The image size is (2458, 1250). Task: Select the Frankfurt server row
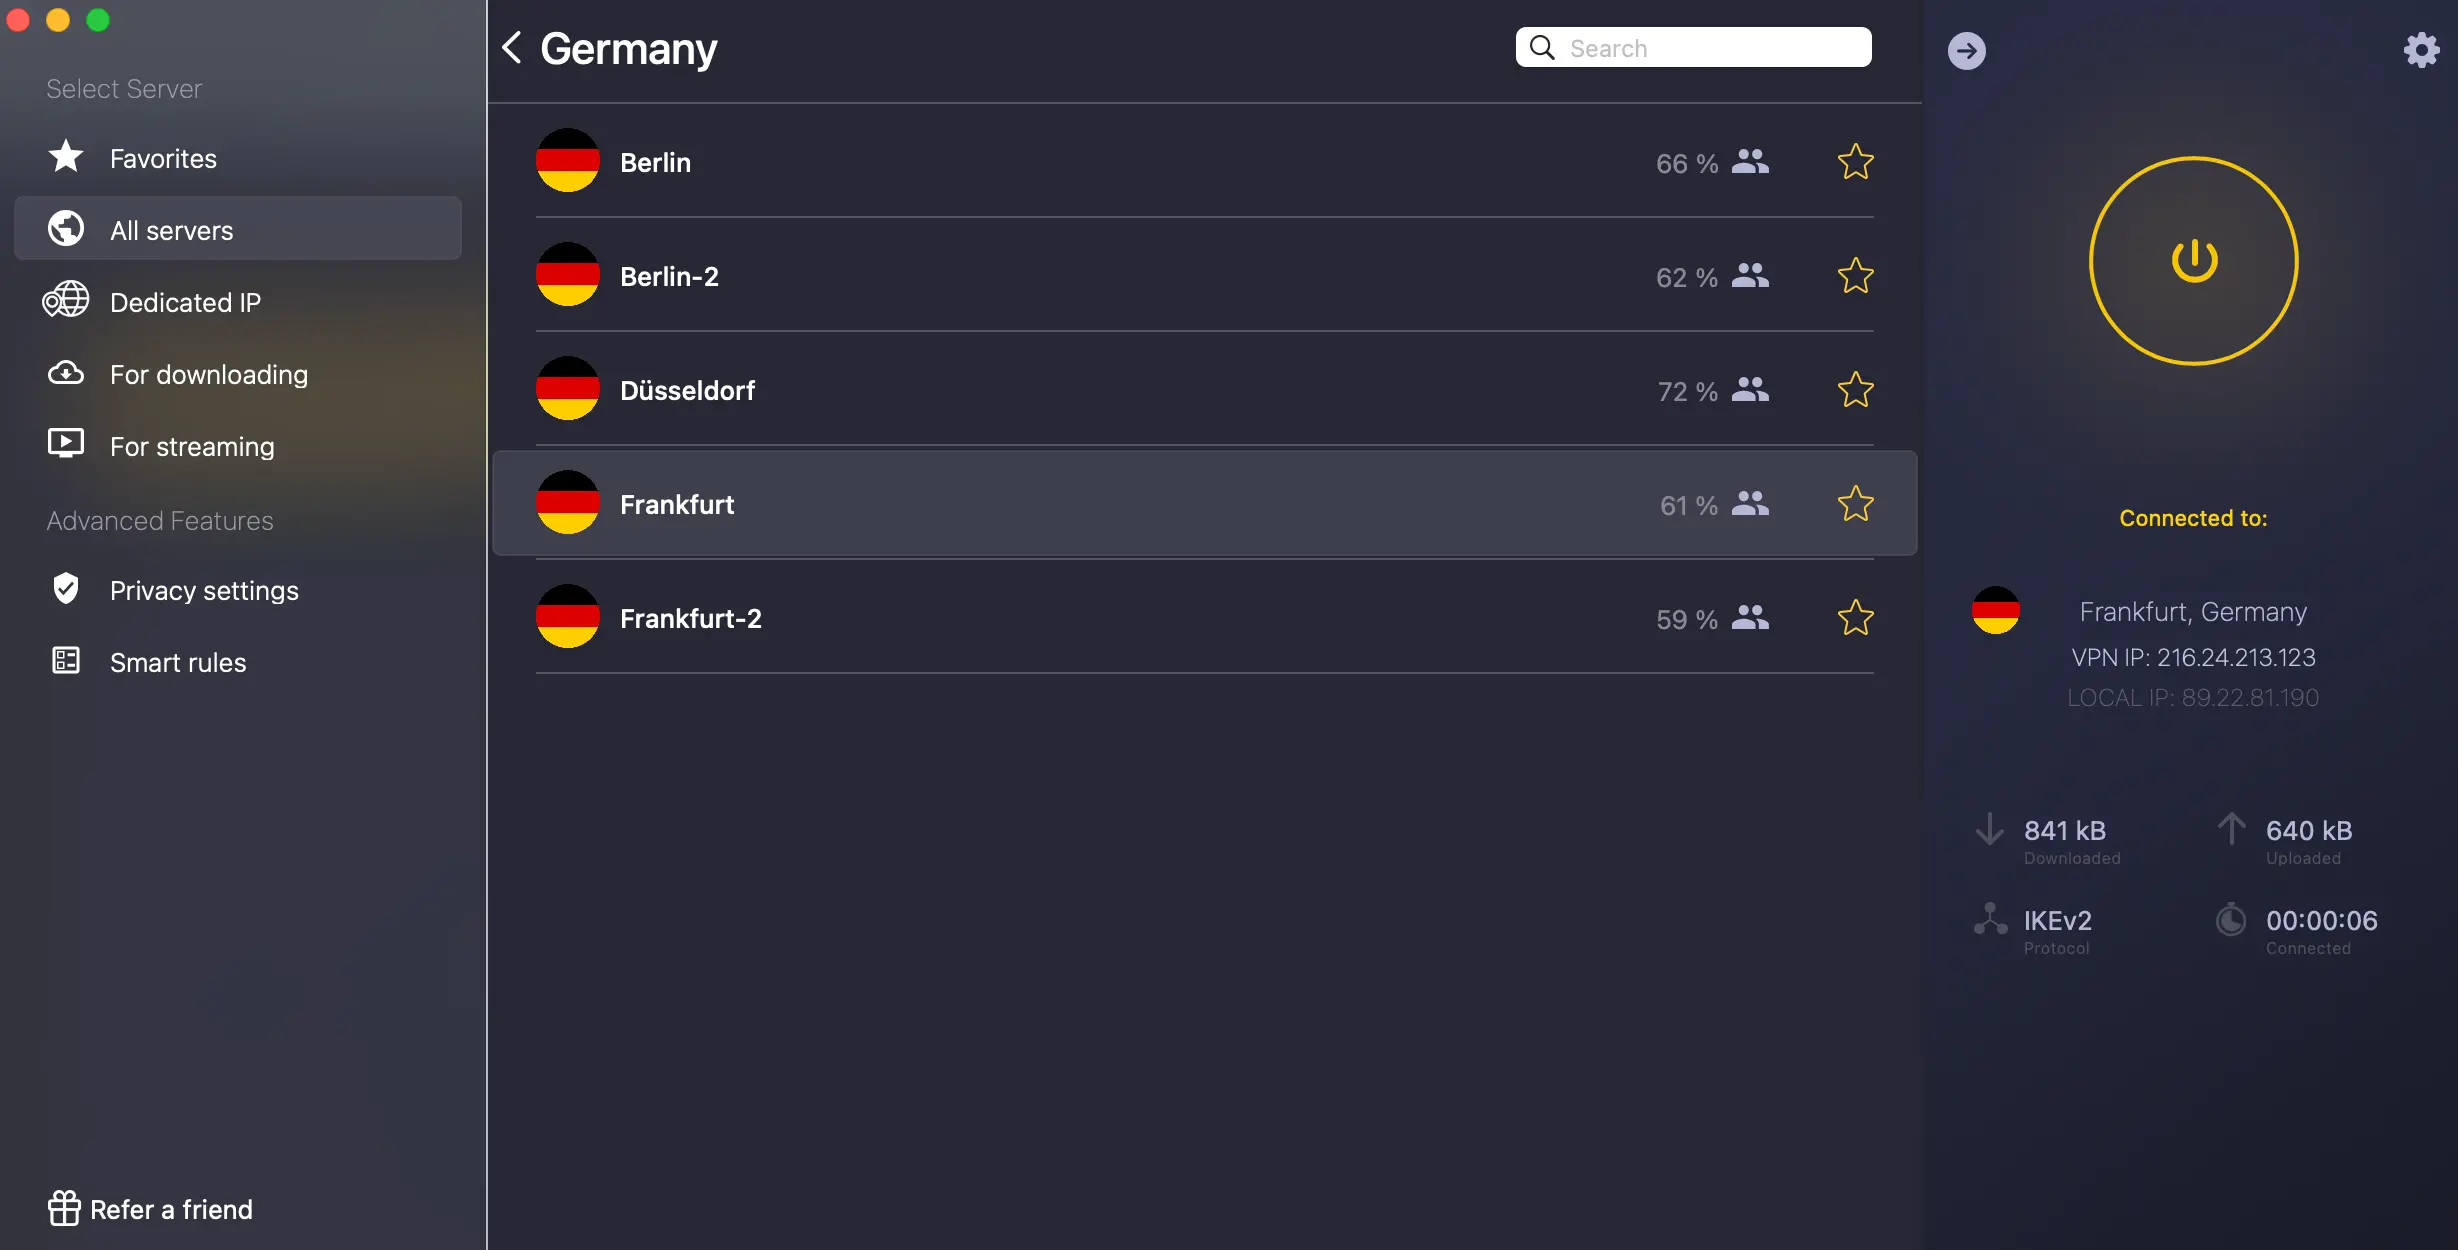(x=677, y=504)
